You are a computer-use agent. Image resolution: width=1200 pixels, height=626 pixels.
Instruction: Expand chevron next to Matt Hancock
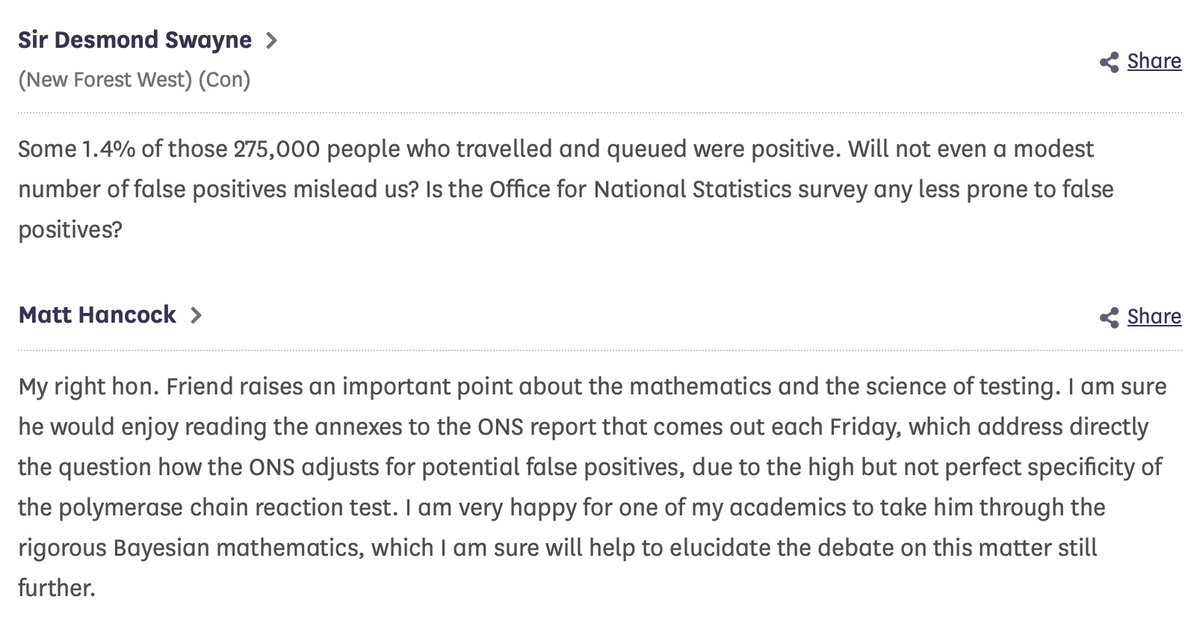pos(195,315)
